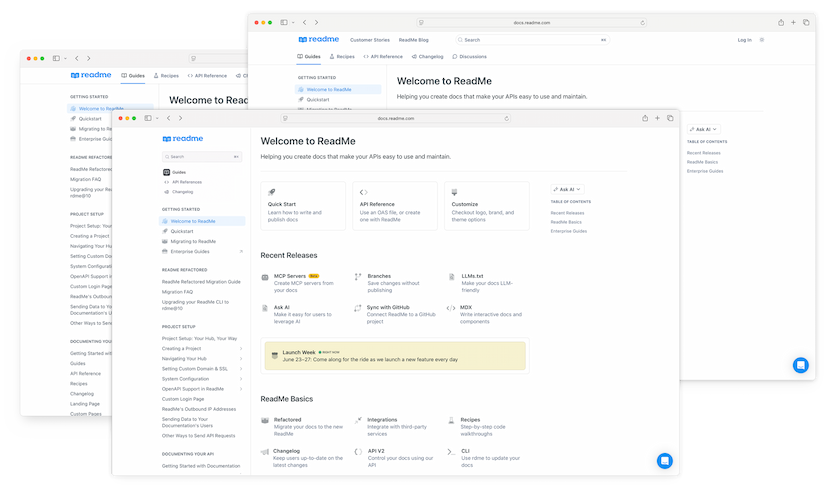Image resolution: width=828 pixels, height=495 pixels.
Task: Toggle the sidebar button in the front window toolbar
Action: click(x=147, y=118)
